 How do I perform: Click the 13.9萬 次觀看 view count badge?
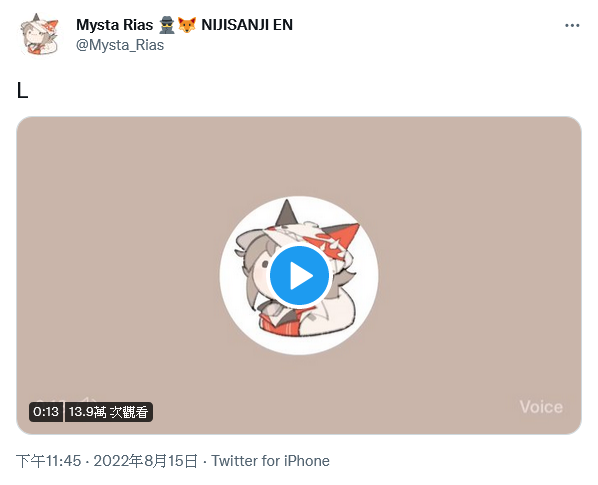pos(109,412)
